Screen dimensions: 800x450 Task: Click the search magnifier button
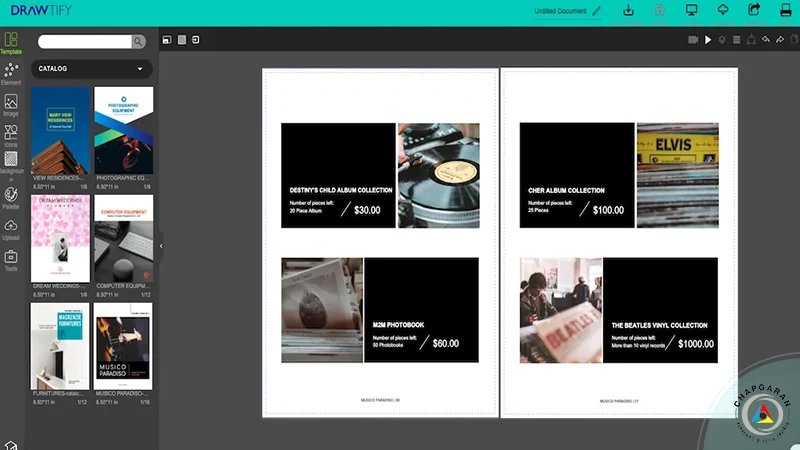click(x=138, y=41)
